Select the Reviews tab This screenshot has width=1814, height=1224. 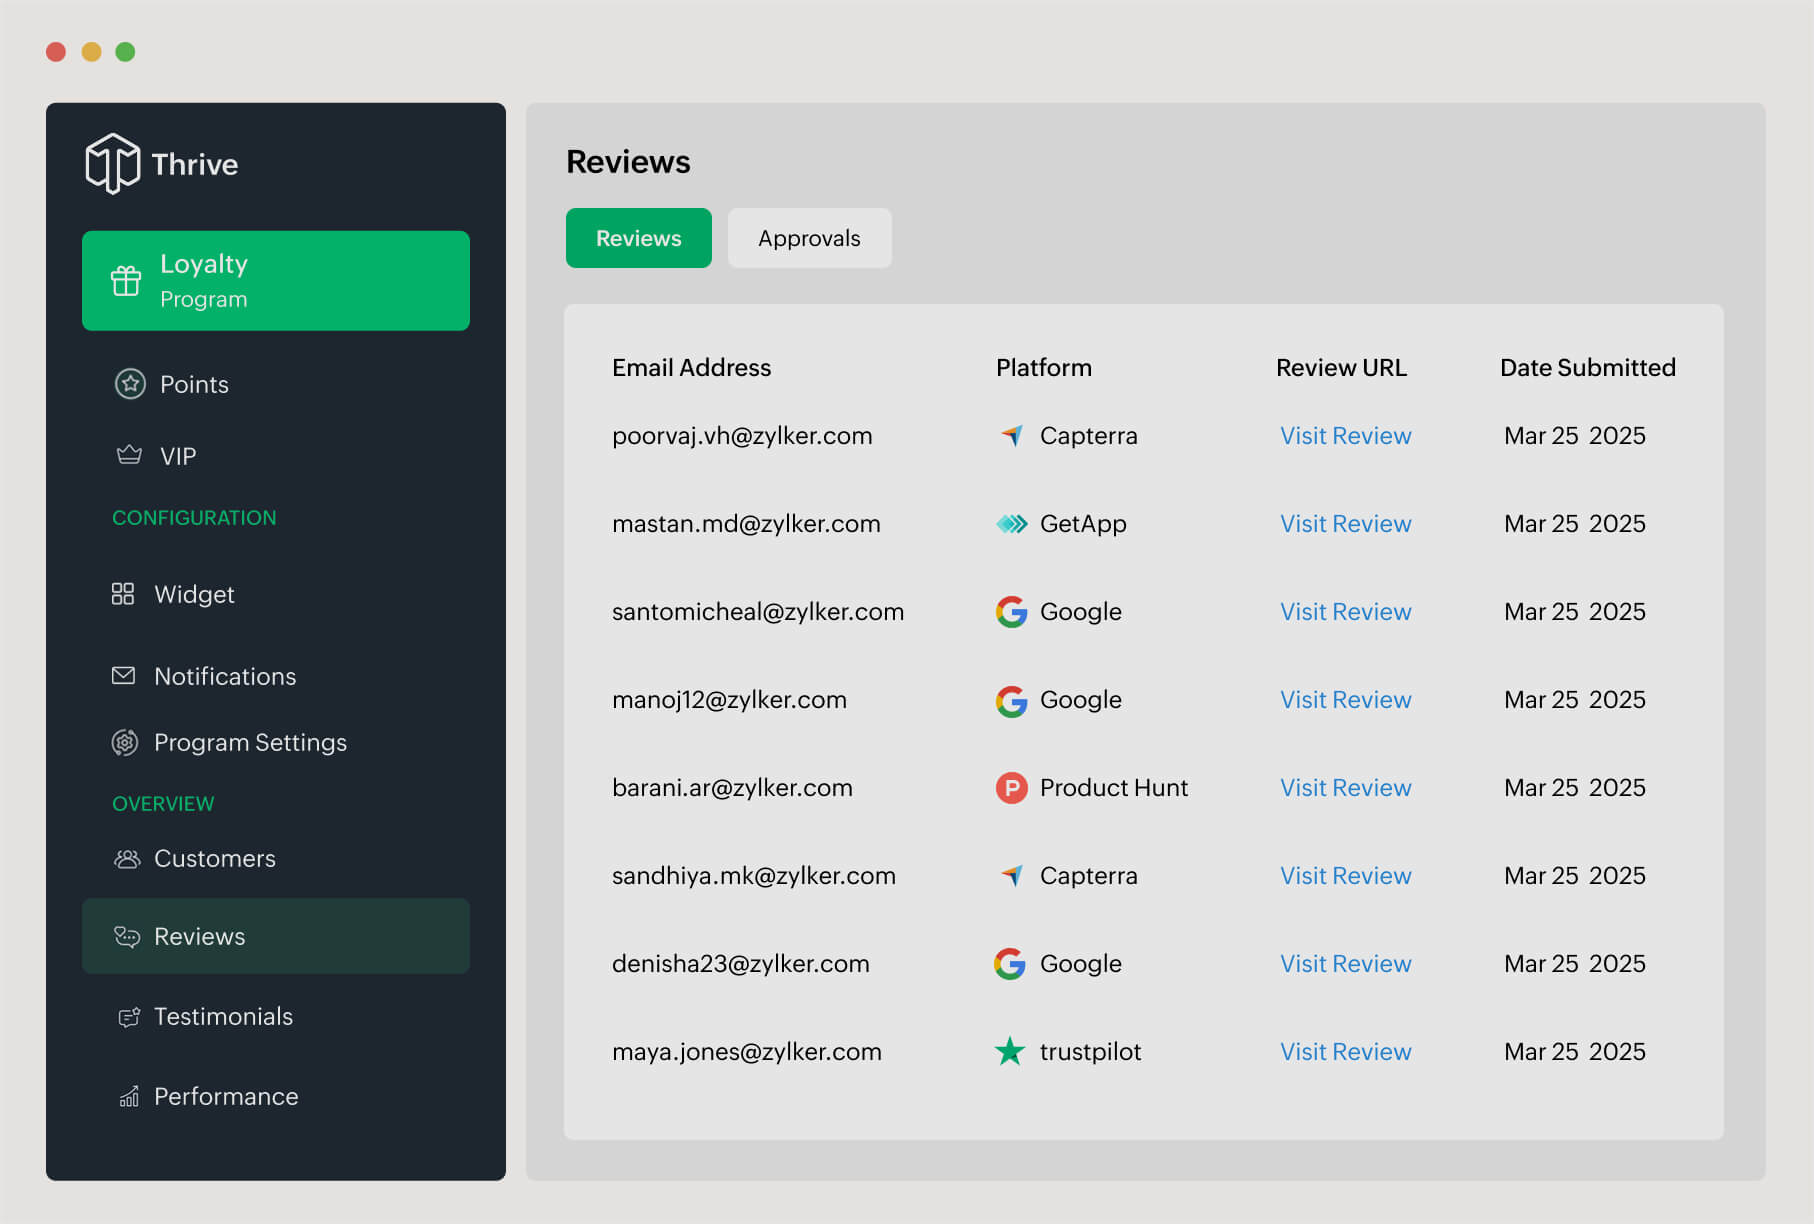point(638,238)
